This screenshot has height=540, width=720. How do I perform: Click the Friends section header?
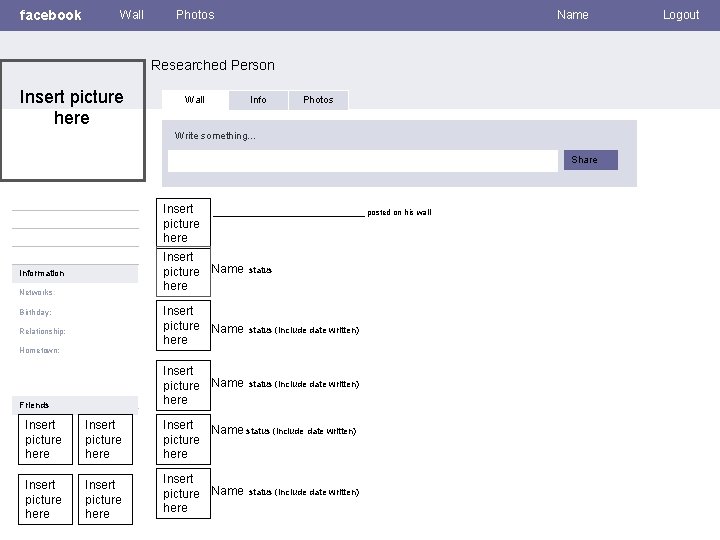coord(75,405)
